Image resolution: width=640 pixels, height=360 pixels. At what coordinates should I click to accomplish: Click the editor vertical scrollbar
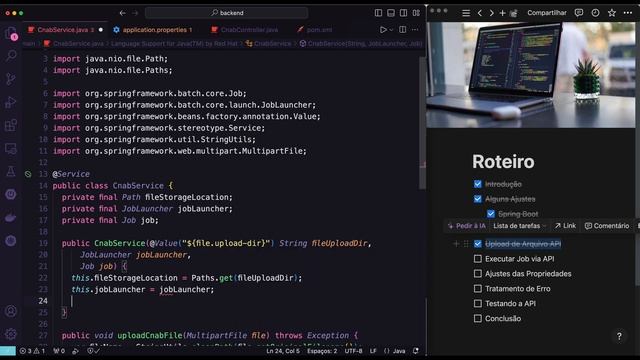(423, 122)
